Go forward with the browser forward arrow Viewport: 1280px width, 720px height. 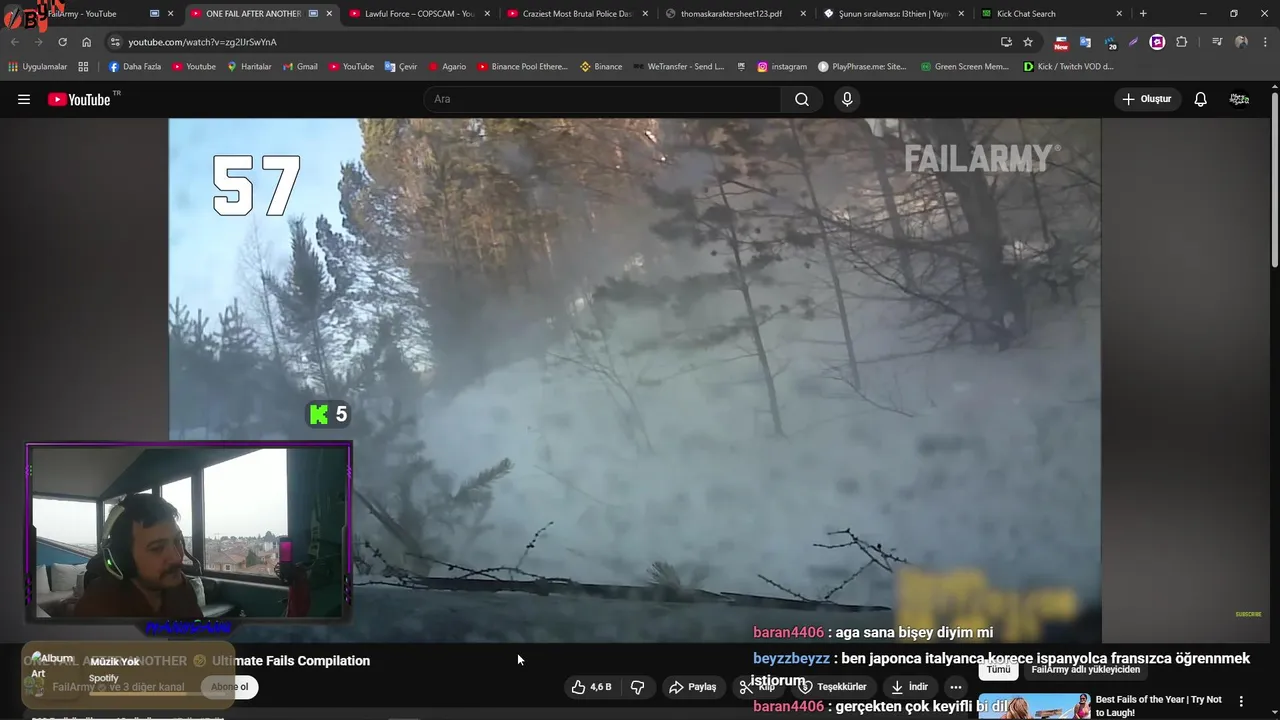click(38, 42)
